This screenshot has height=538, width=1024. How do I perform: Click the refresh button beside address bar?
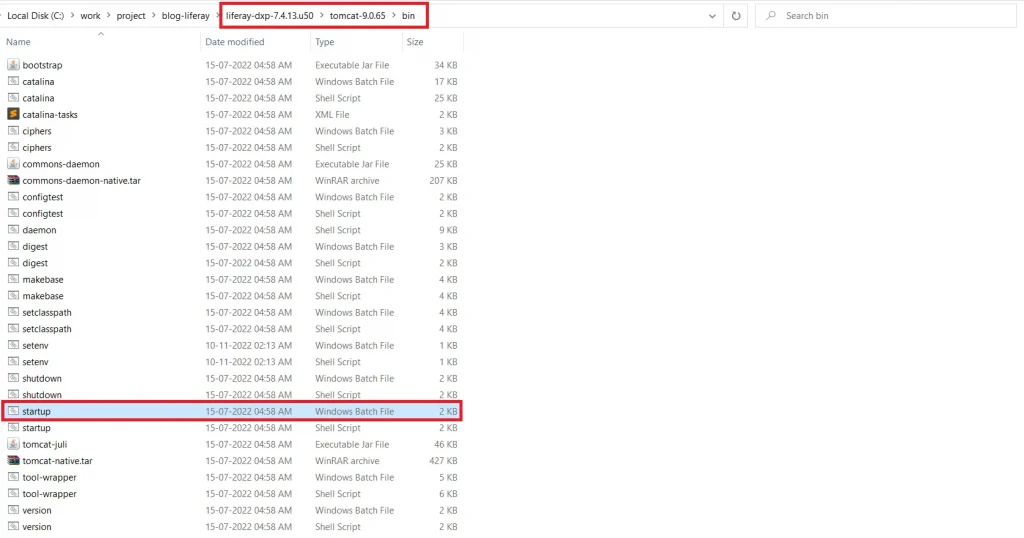[736, 16]
